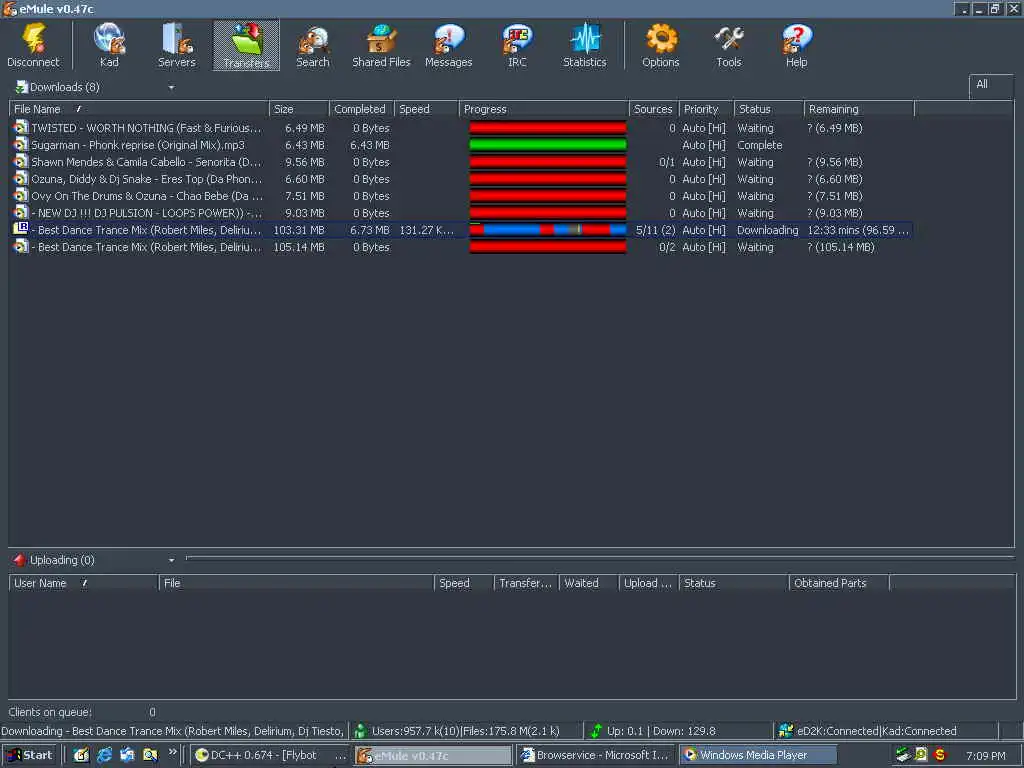Click Users/Files status bar section

465,731
